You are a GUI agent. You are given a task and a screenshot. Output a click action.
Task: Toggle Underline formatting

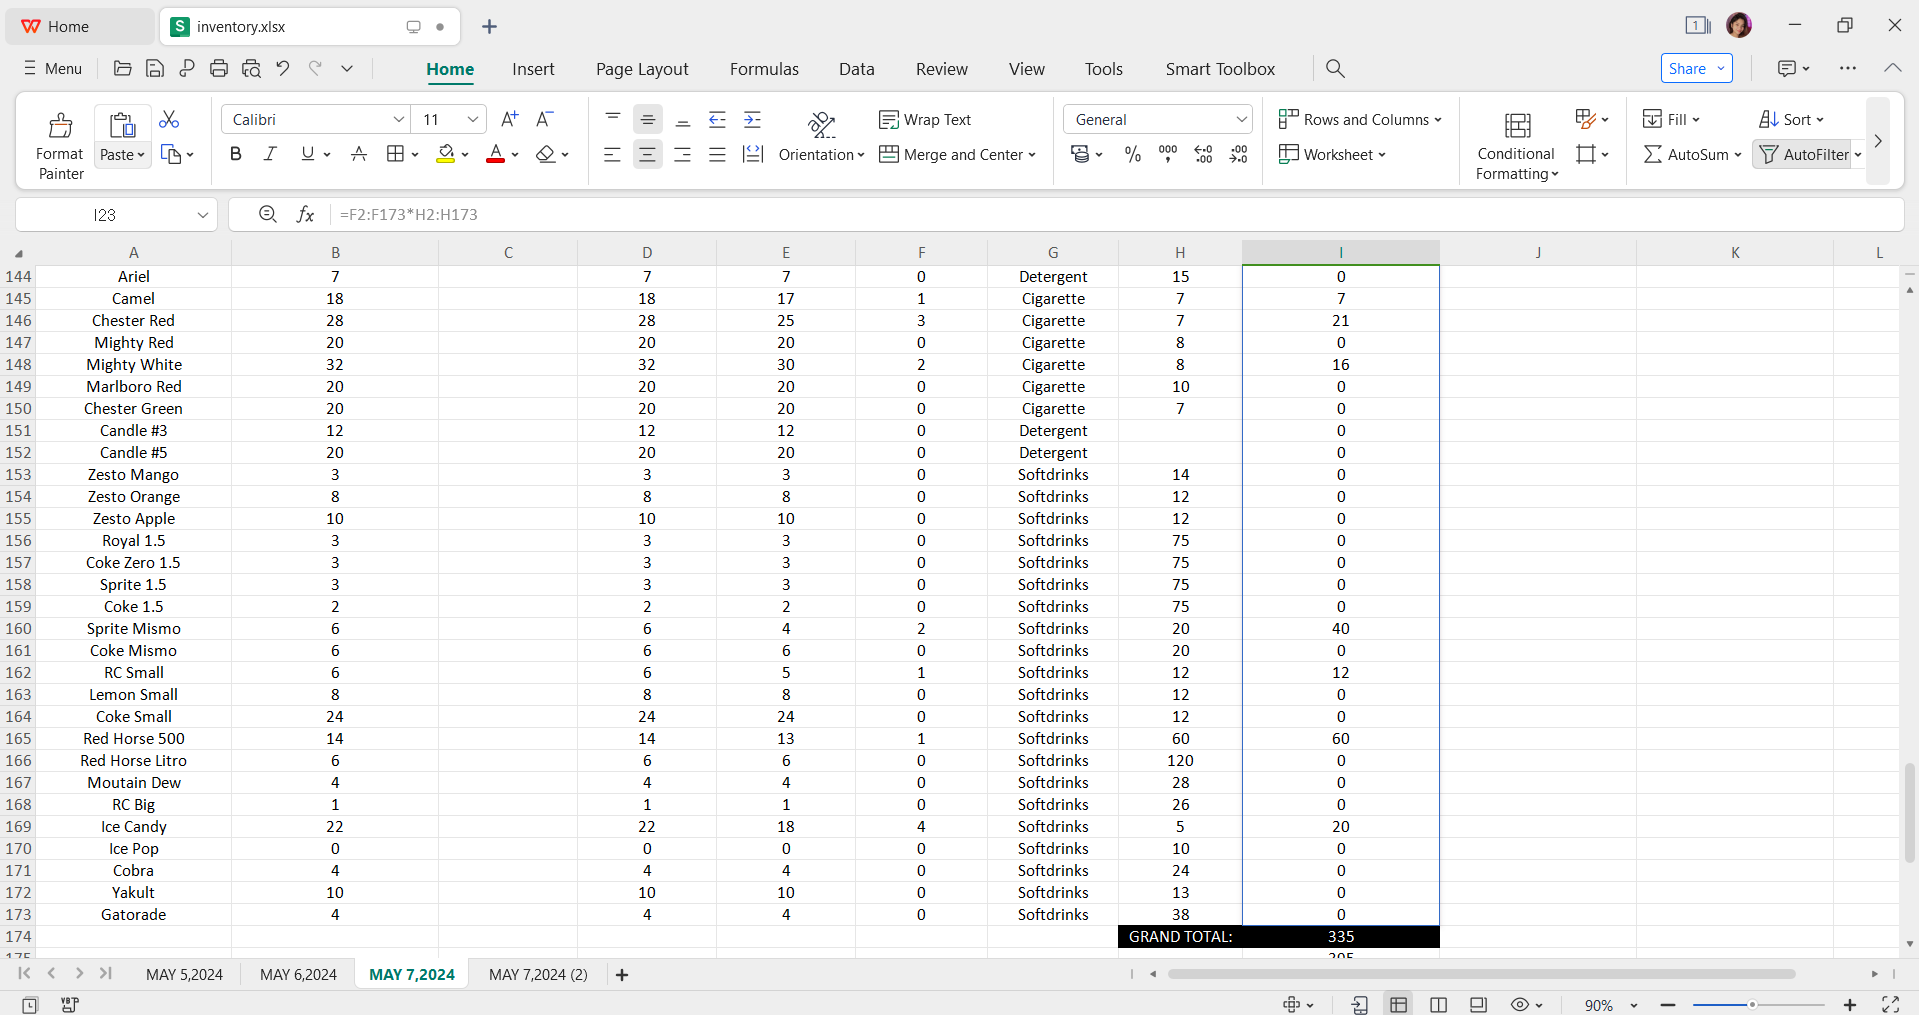click(307, 154)
